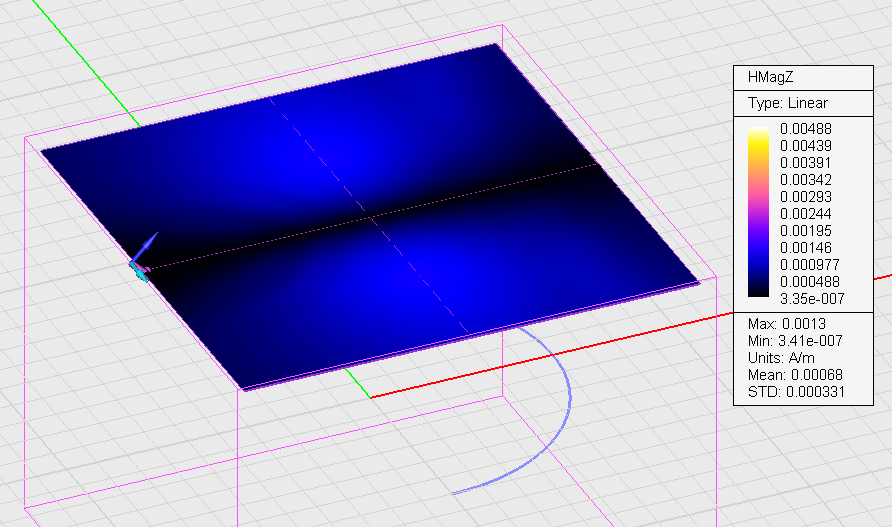Screen dimensions: 892x527
Task: Click the 3.35e-007 minimum scale value
Action: click(812, 298)
